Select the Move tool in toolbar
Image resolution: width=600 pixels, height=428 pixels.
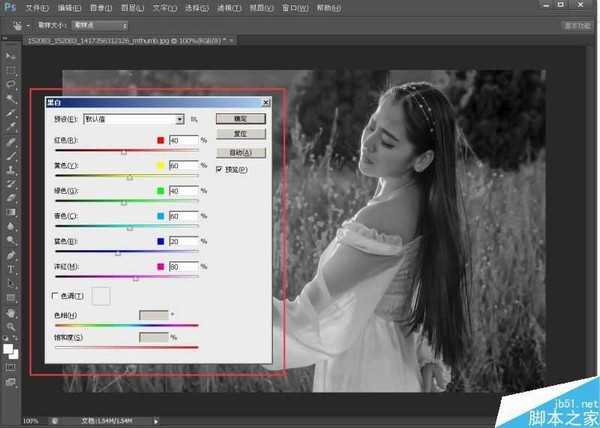[x=12, y=56]
